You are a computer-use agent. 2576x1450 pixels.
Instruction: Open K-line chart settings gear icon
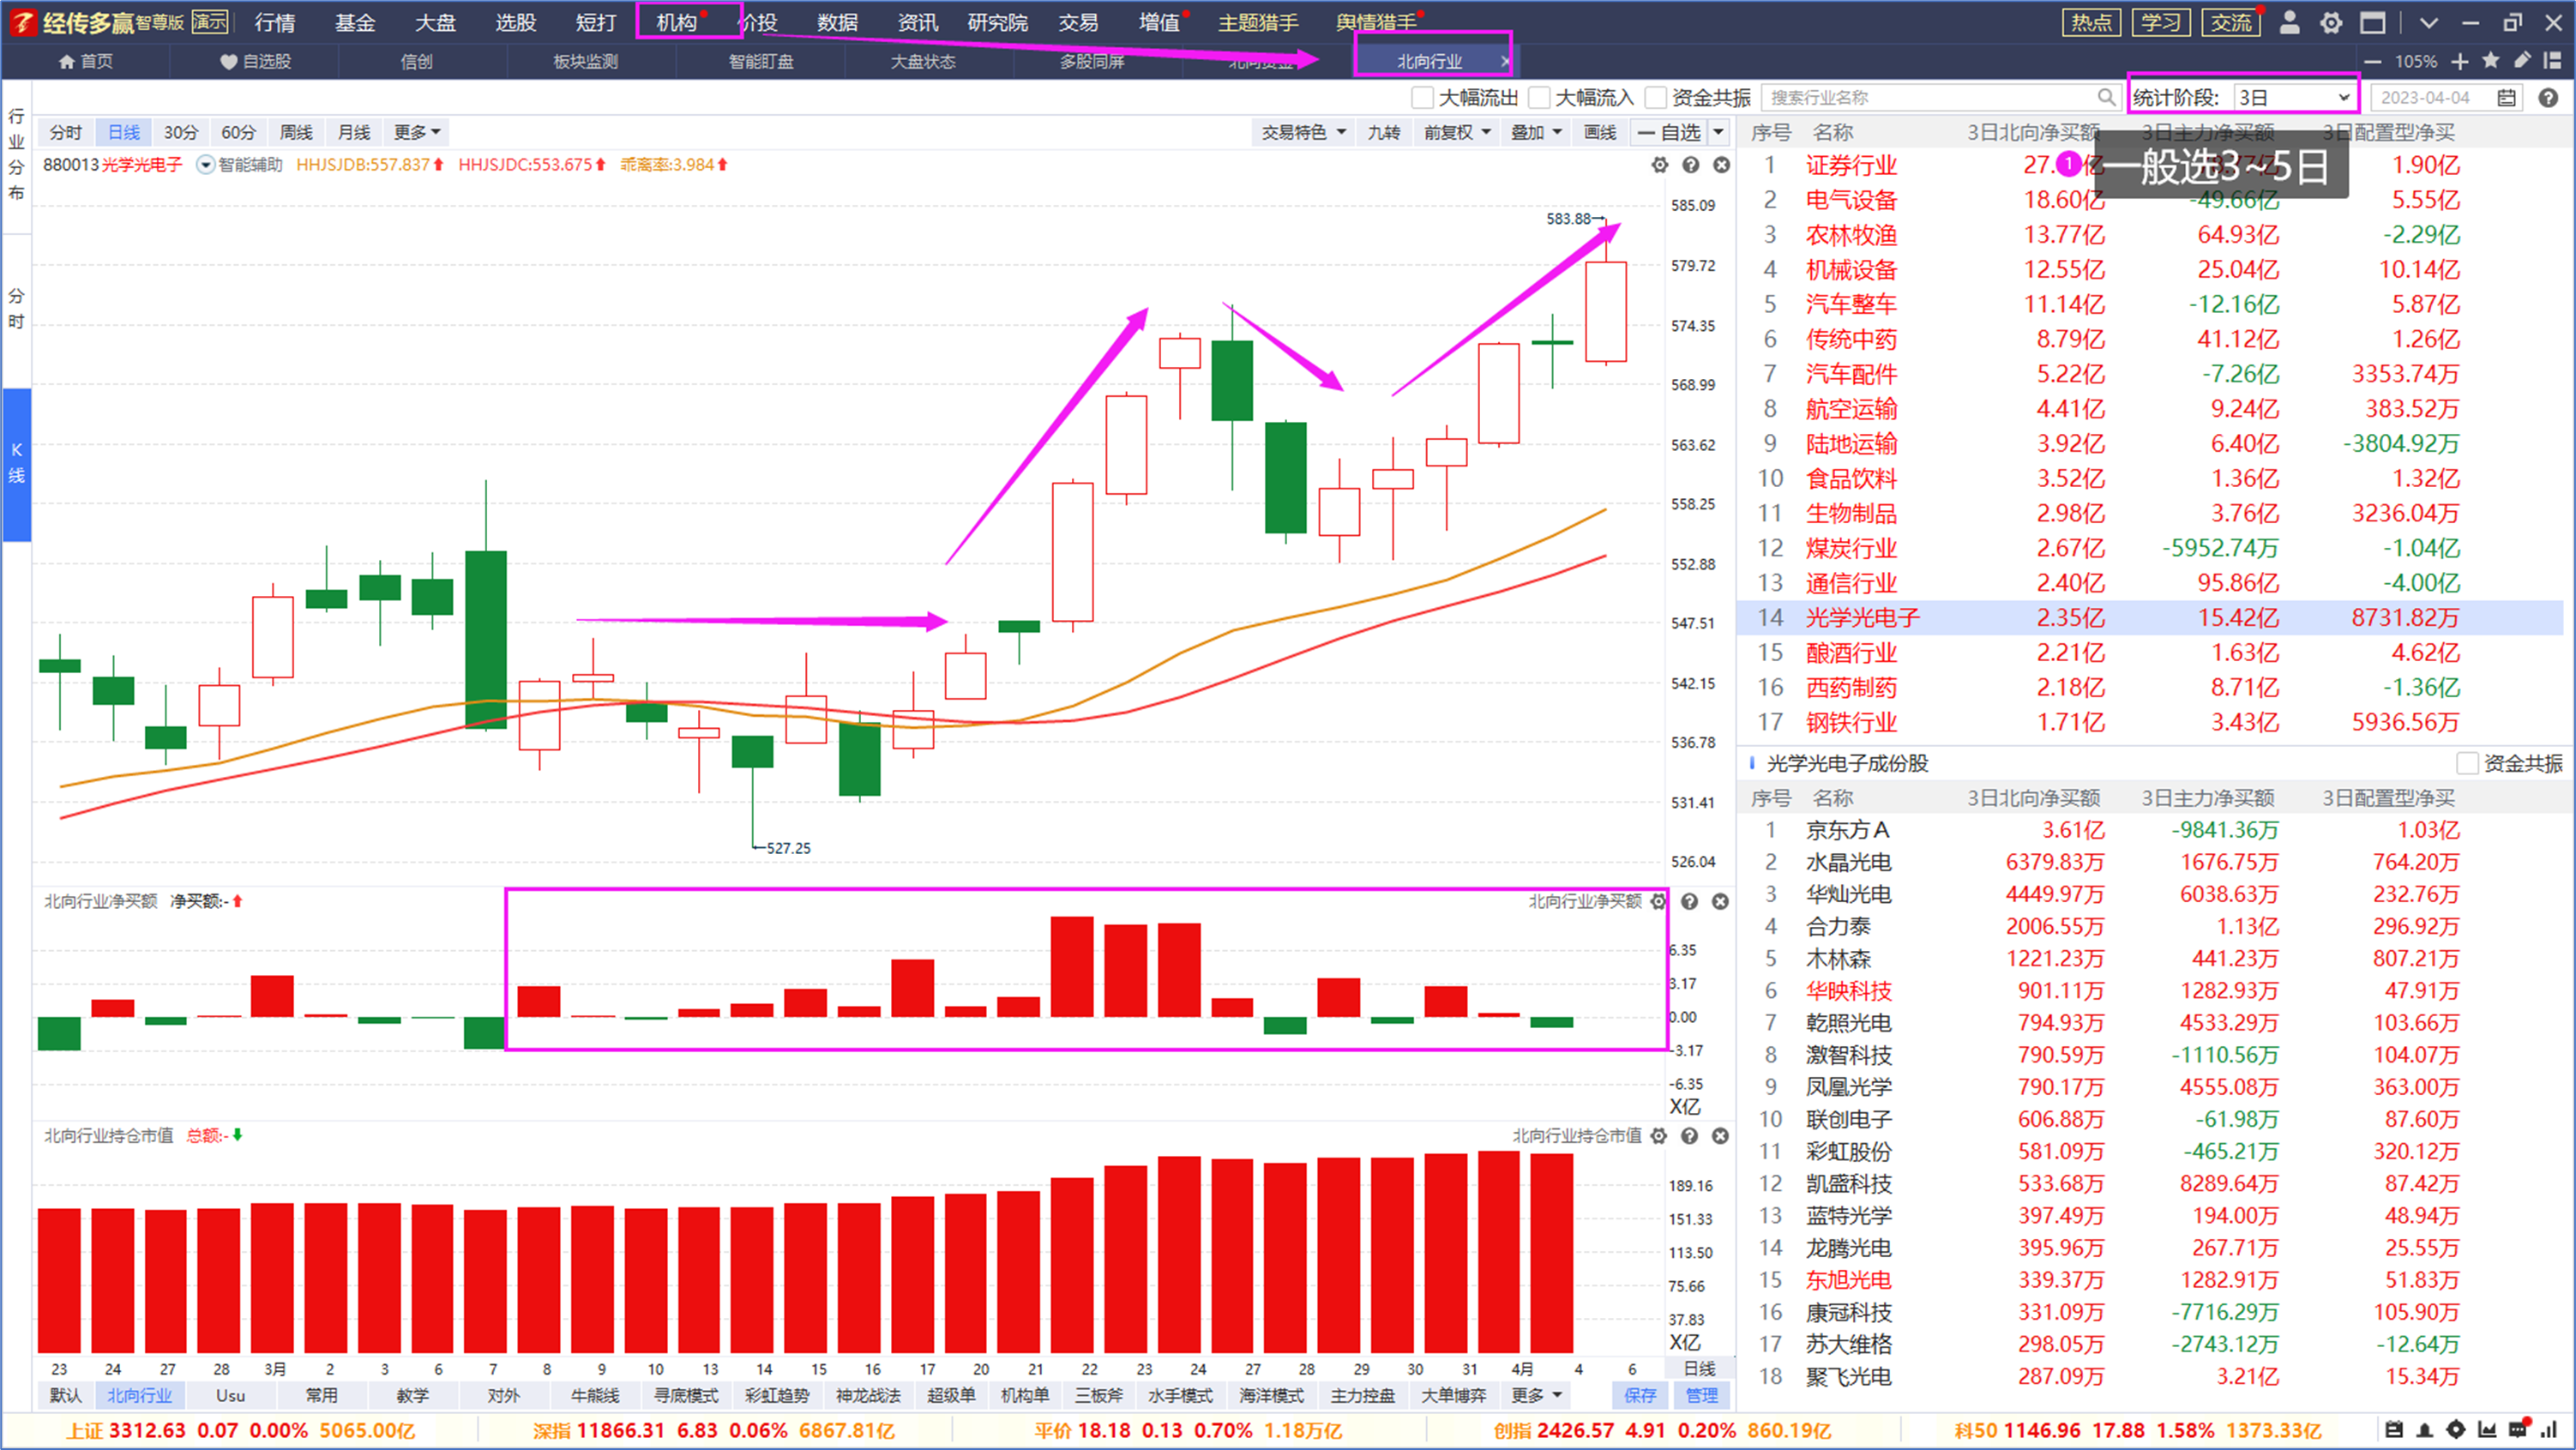pyautogui.click(x=1659, y=165)
